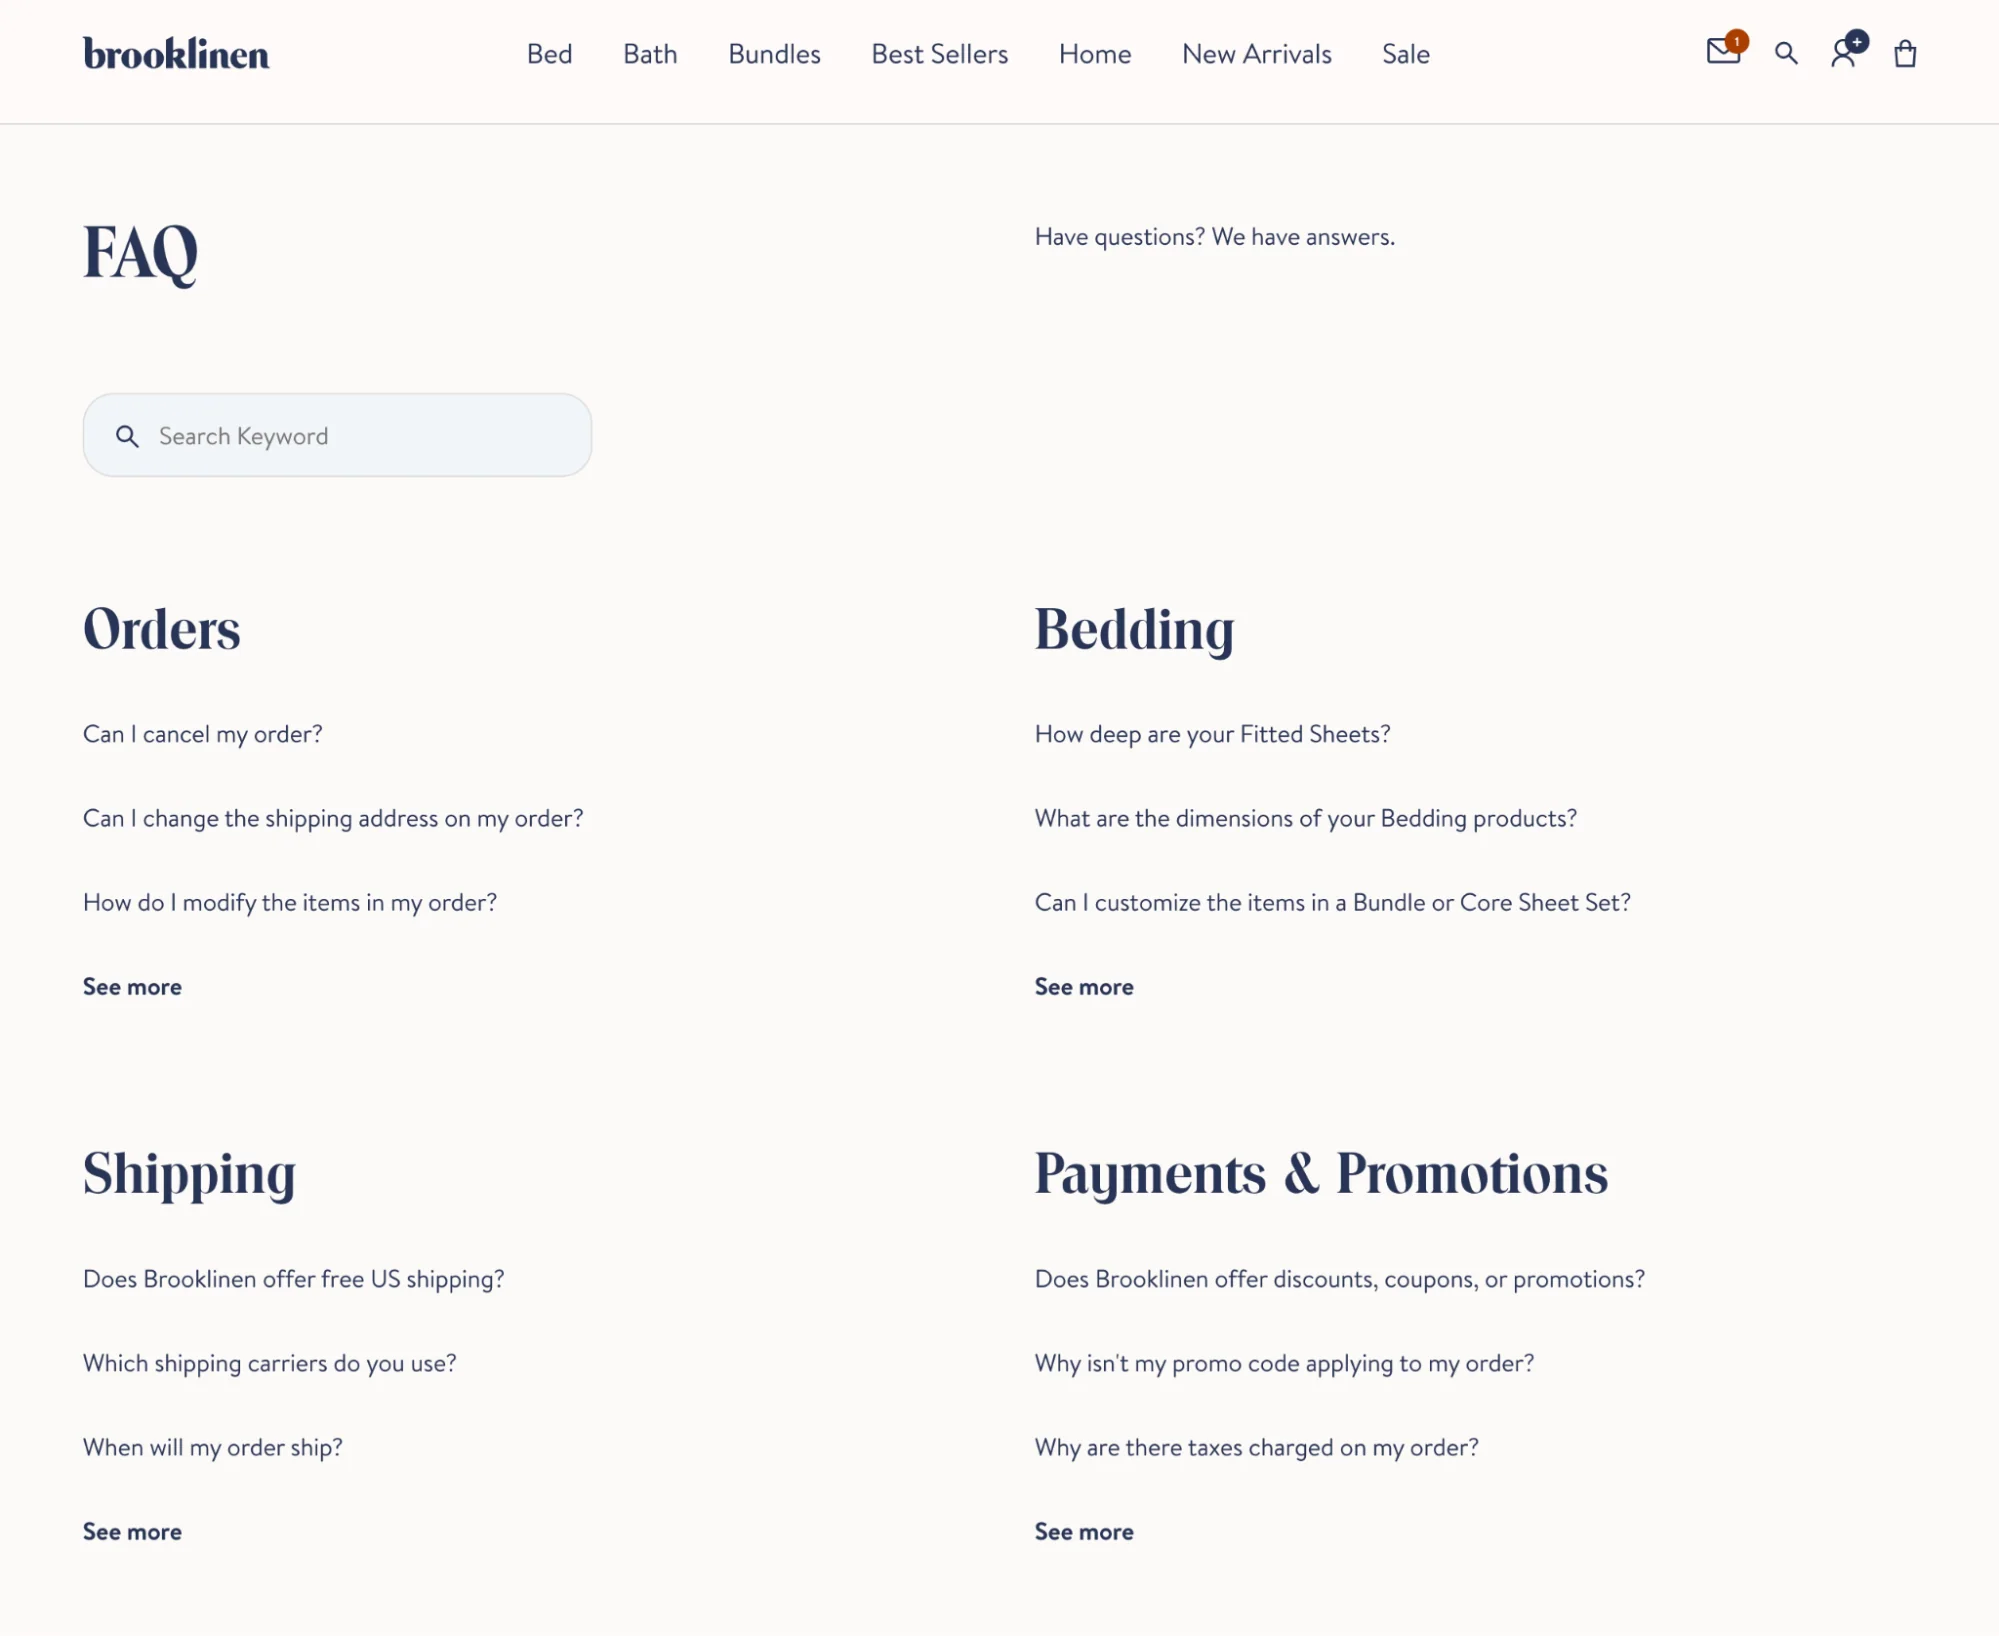Open 'Why isn't my promo code applying to my order?'
The height and width of the screenshot is (1636, 1999).
1284,1362
